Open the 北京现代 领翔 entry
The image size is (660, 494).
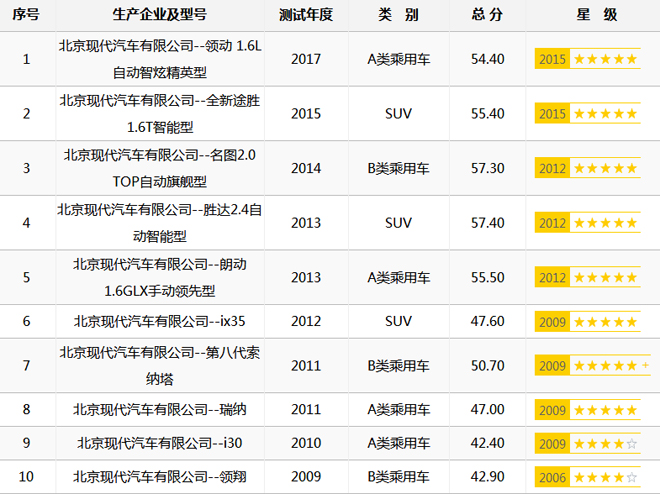coord(160,477)
